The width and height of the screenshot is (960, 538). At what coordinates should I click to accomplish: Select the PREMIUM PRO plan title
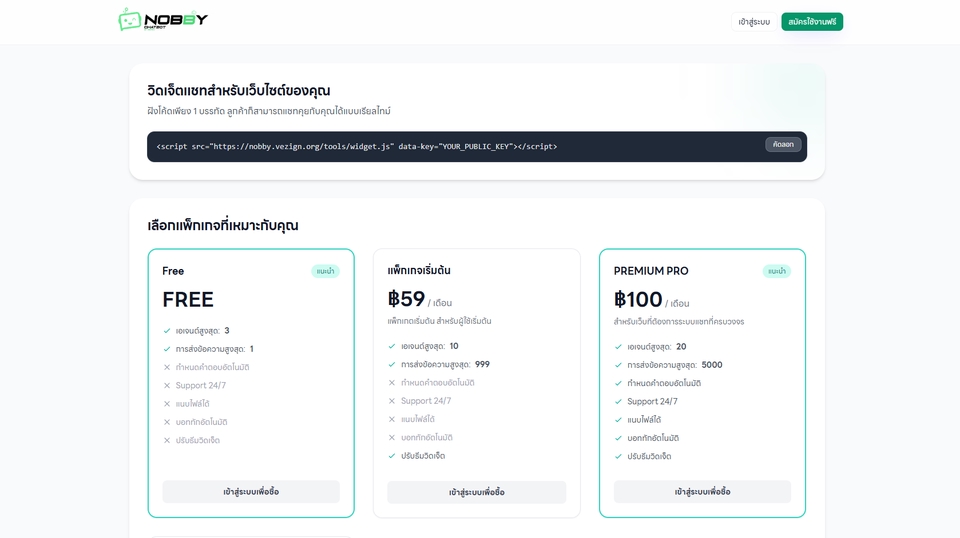(x=651, y=271)
